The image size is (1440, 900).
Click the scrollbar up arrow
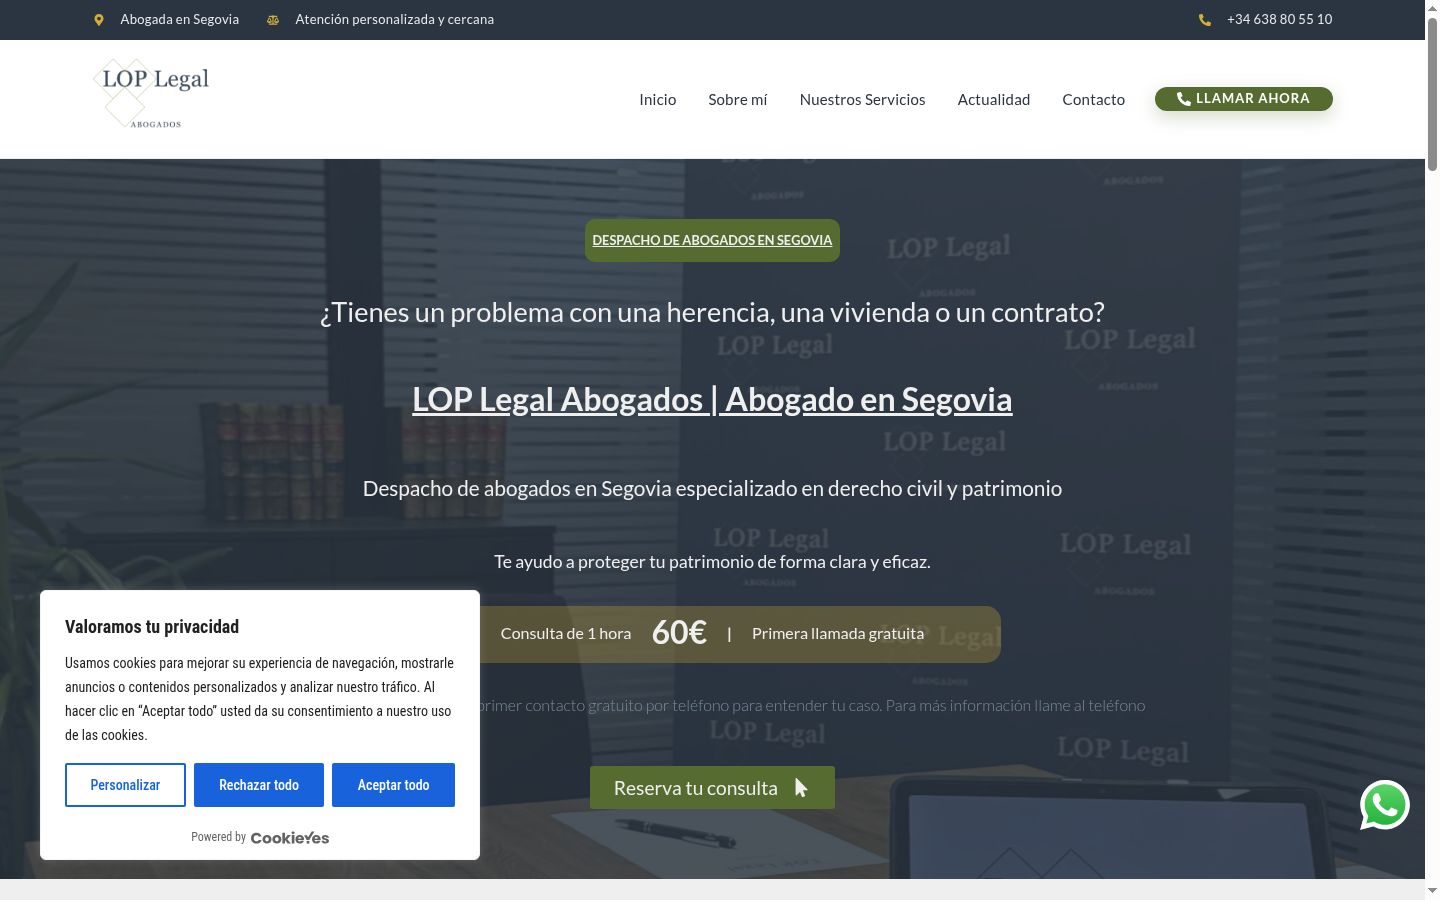(x=1432, y=8)
